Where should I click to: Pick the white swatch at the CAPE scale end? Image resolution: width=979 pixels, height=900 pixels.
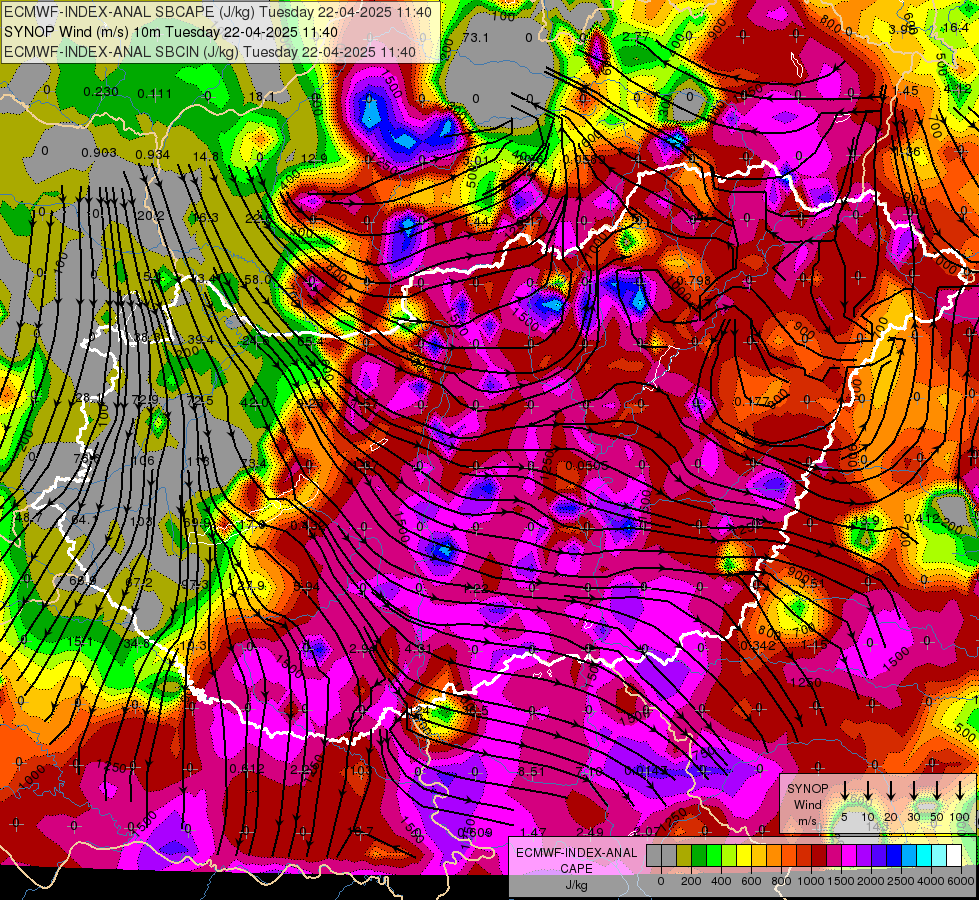tap(953, 855)
